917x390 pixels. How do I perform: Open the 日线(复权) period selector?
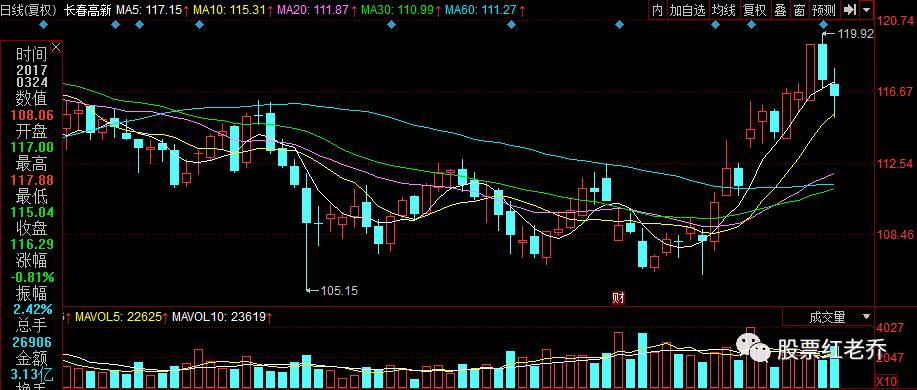click(x=29, y=10)
